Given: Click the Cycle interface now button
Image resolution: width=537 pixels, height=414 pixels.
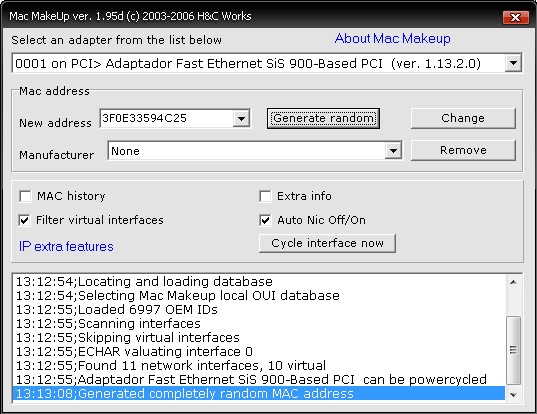Looking at the screenshot, I should tap(327, 243).
